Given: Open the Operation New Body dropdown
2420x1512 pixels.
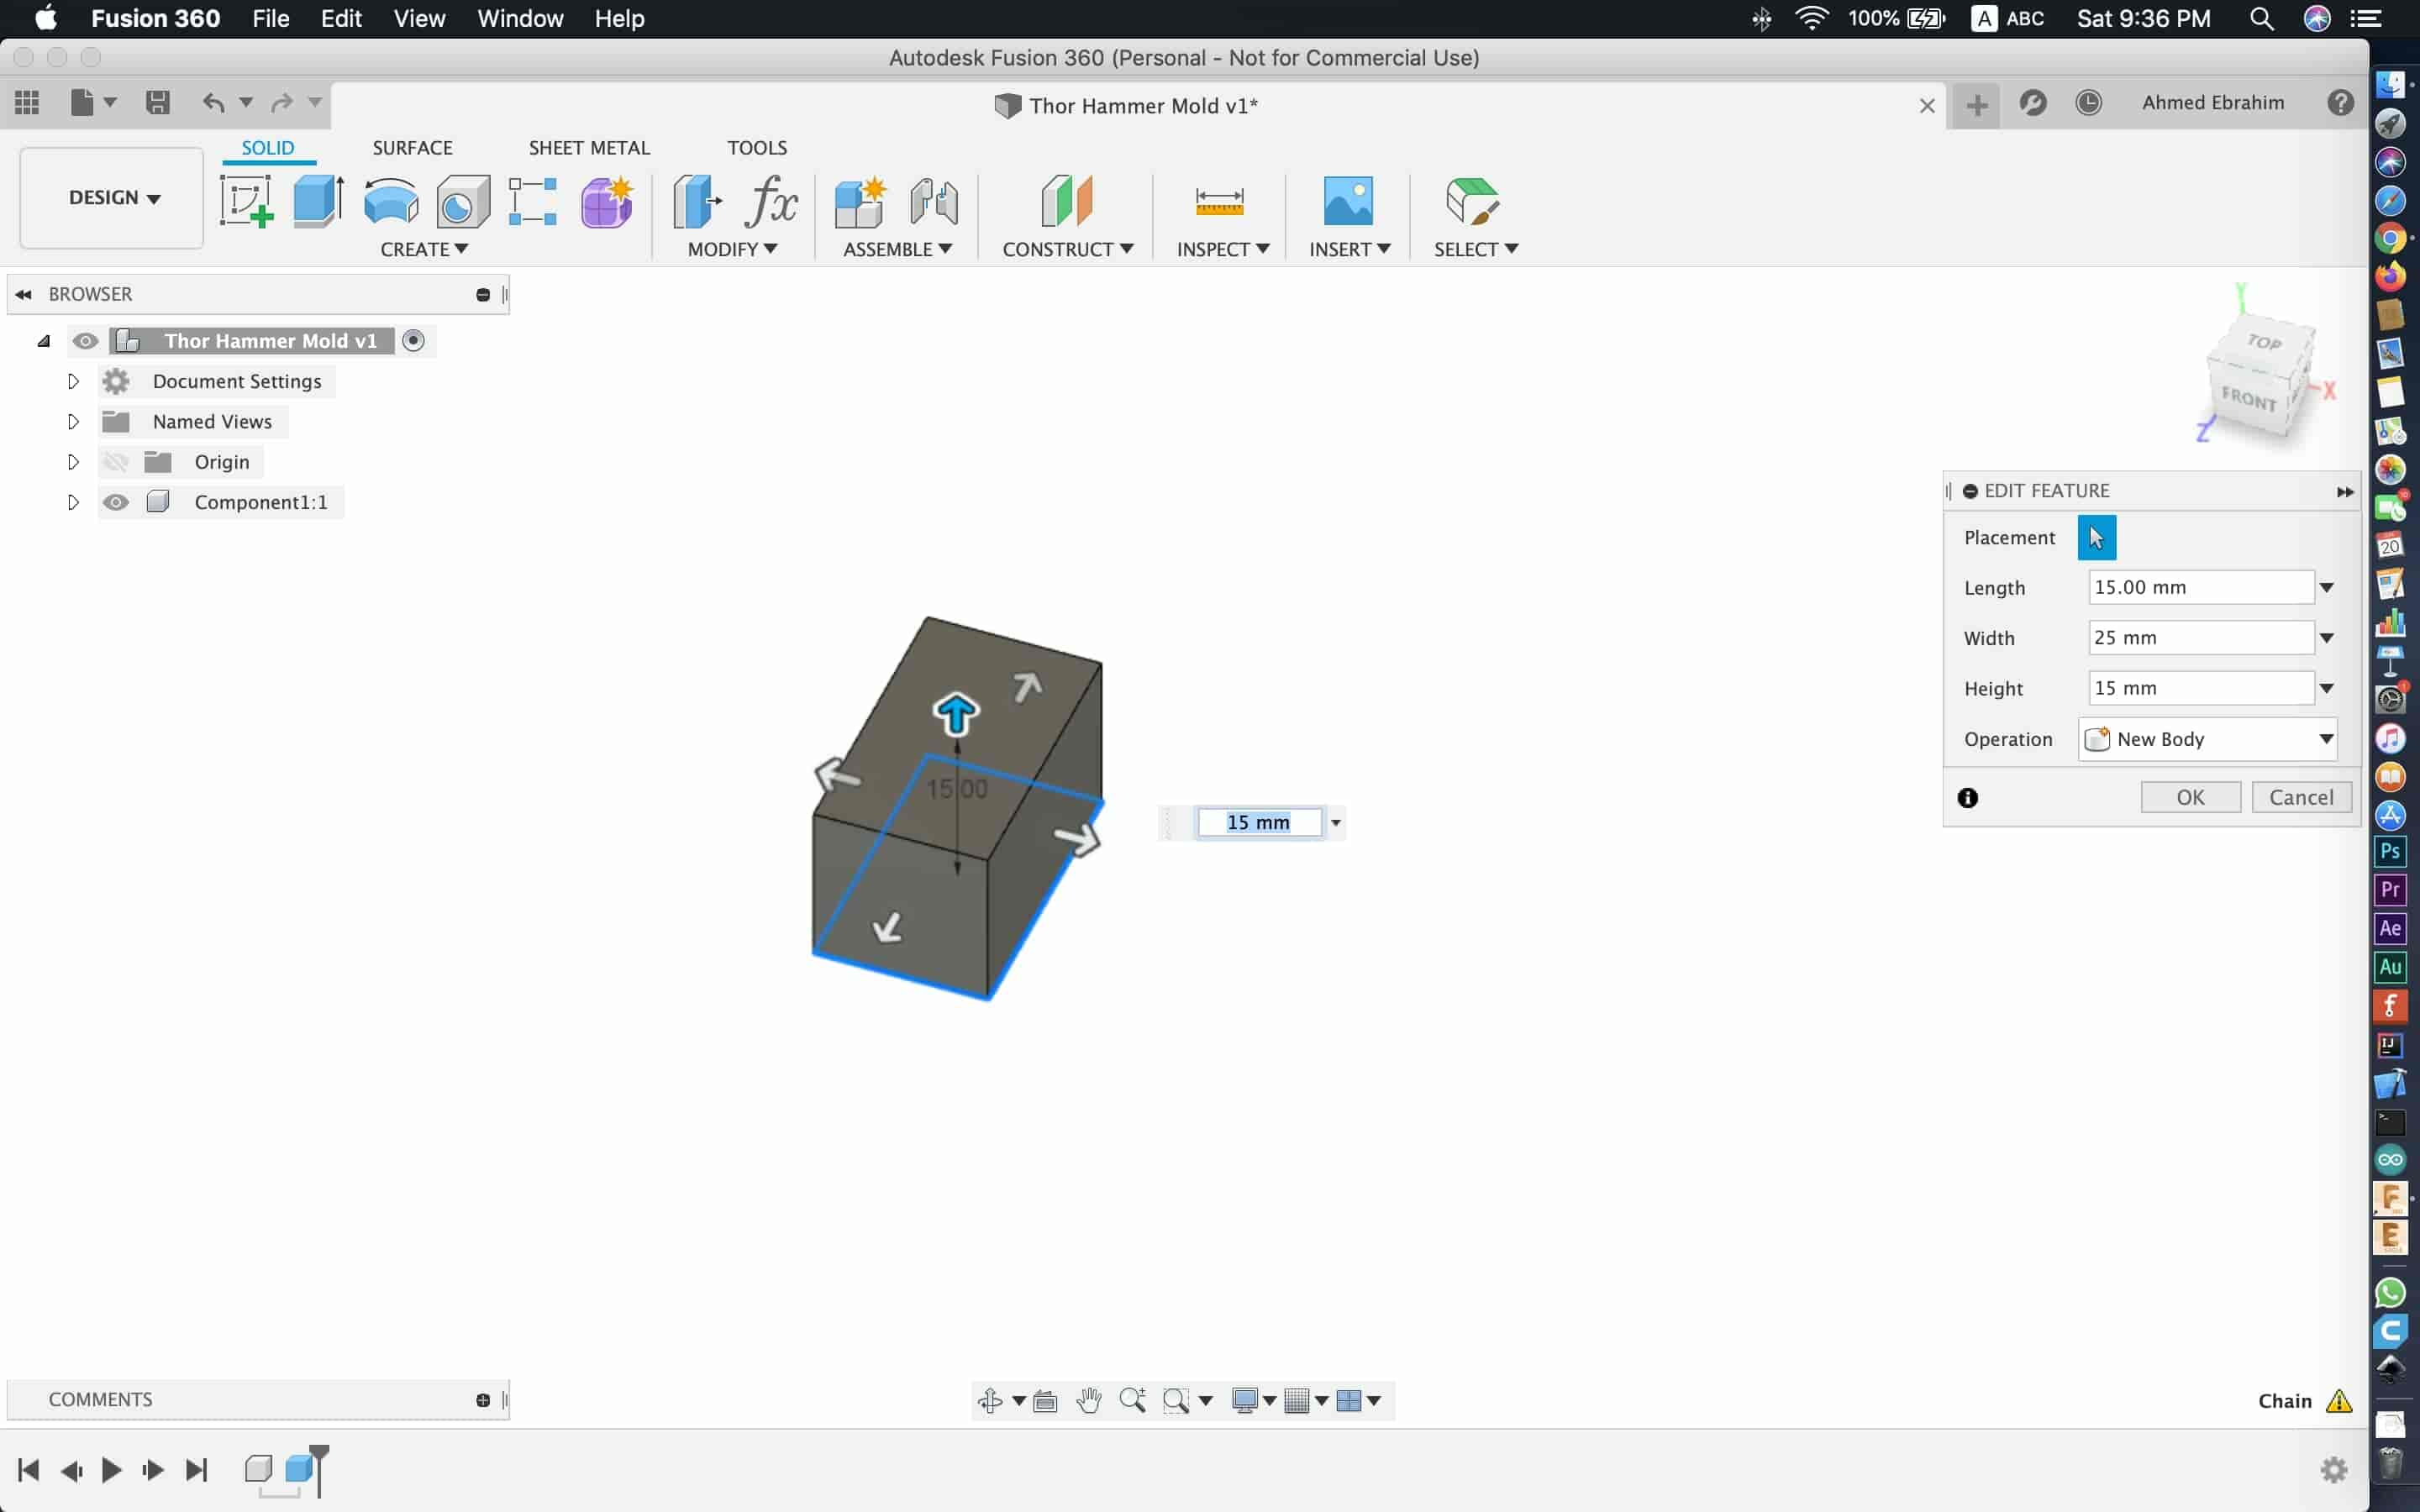Looking at the screenshot, I should point(2207,739).
